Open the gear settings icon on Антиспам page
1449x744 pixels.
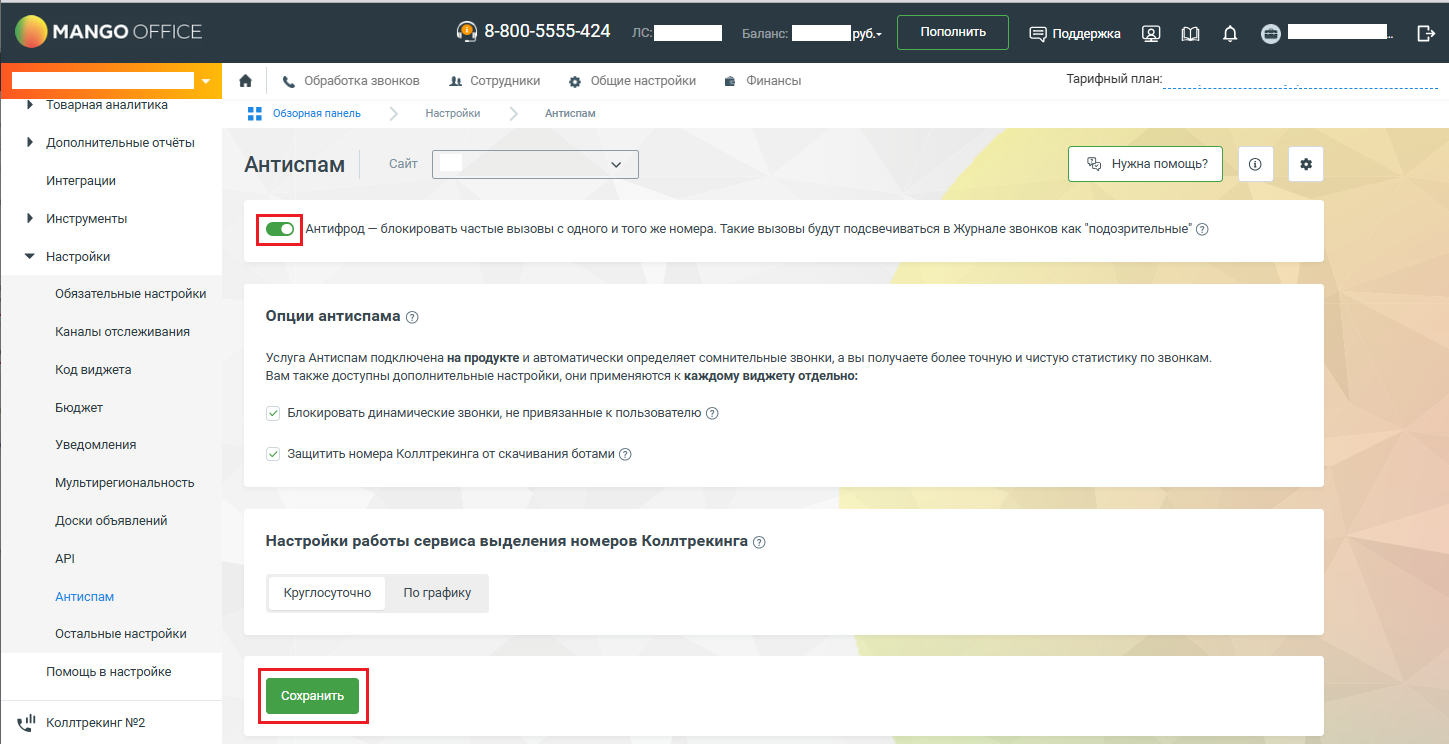[x=1306, y=164]
